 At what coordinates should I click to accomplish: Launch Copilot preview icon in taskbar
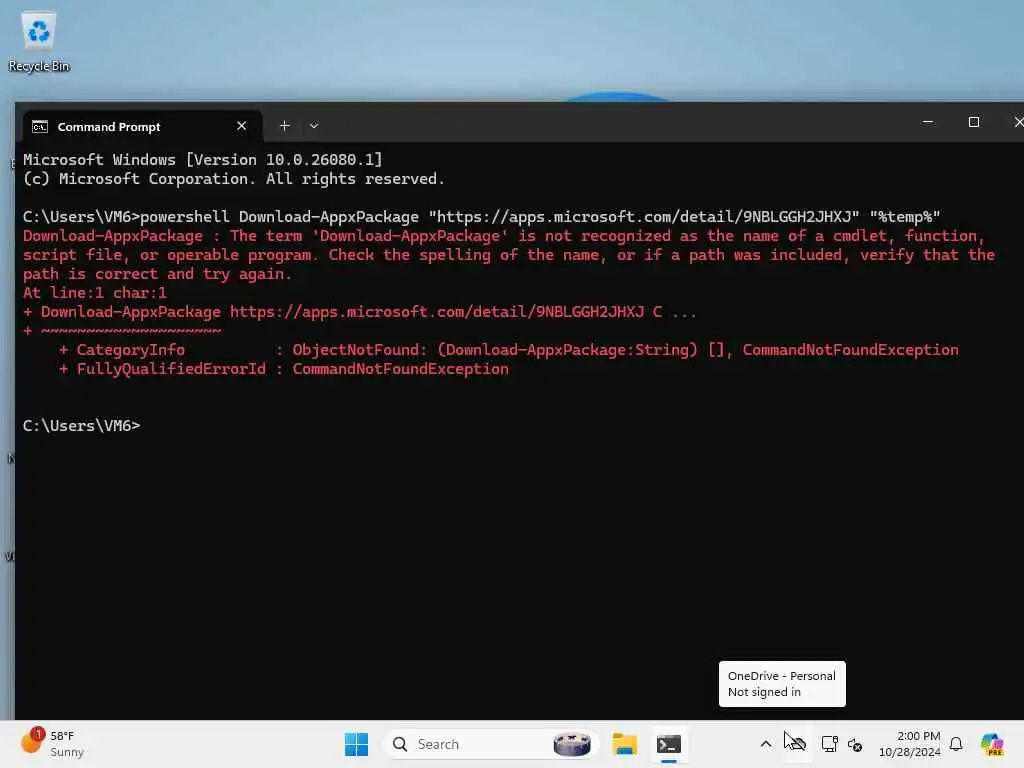(x=992, y=744)
